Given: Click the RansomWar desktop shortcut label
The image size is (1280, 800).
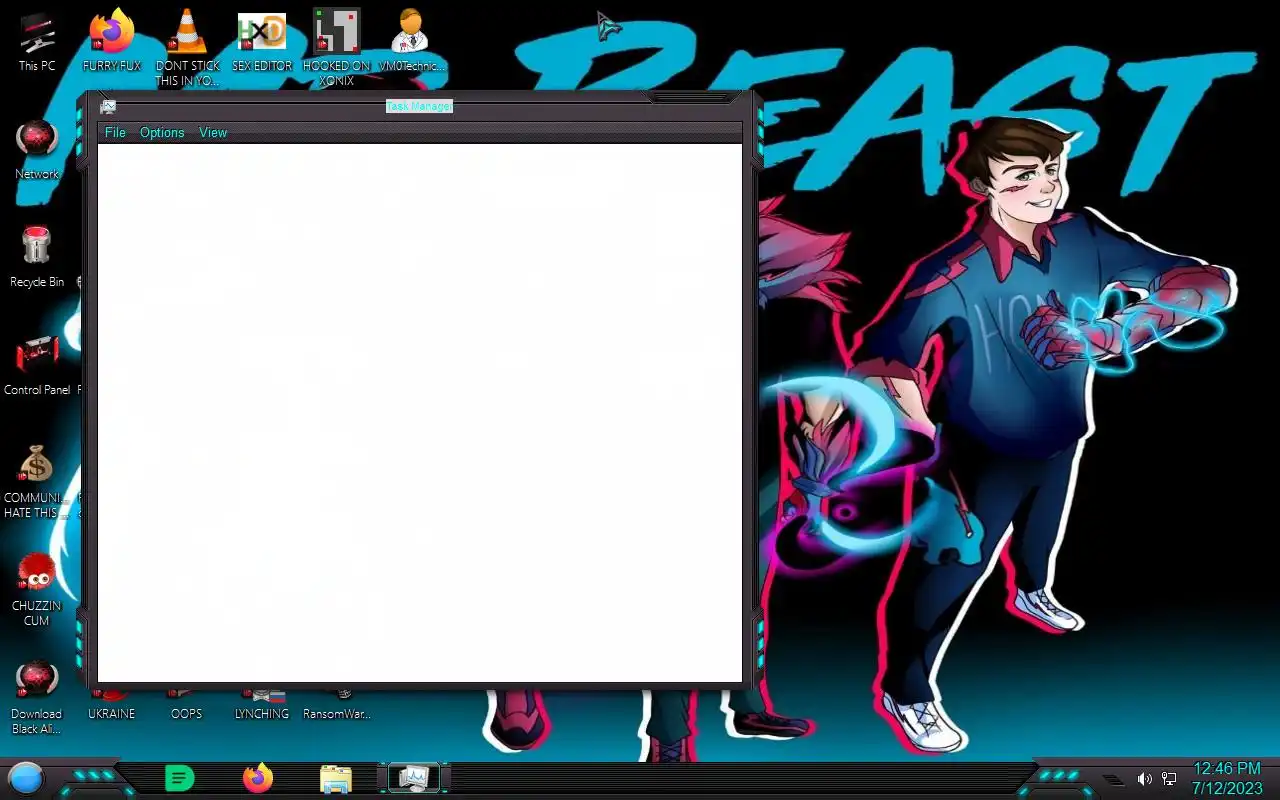Looking at the screenshot, I should (x=337, y=714).
